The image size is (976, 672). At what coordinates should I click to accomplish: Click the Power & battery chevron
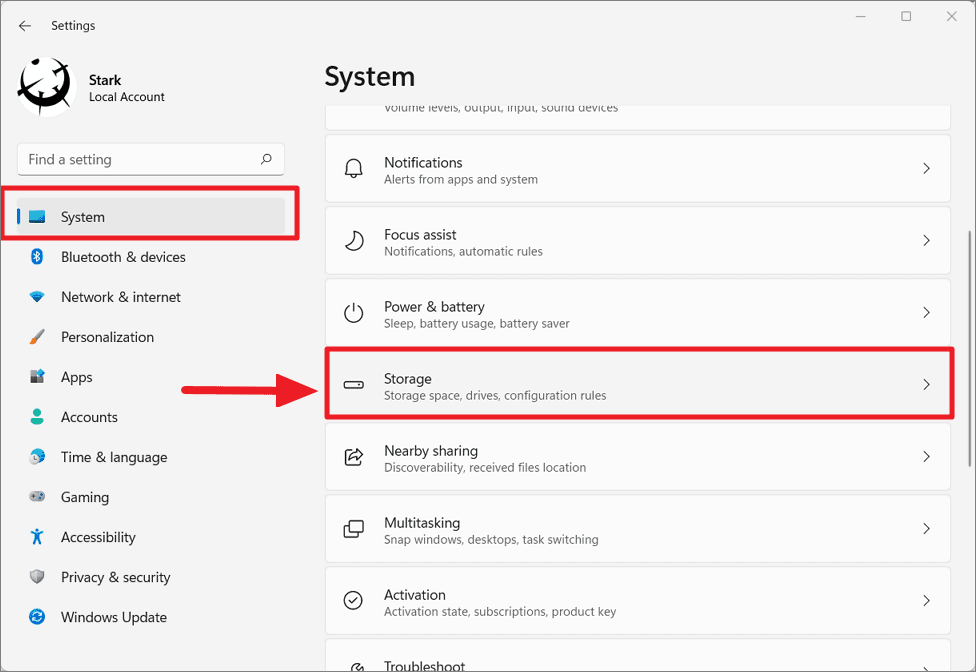point(926,312)
